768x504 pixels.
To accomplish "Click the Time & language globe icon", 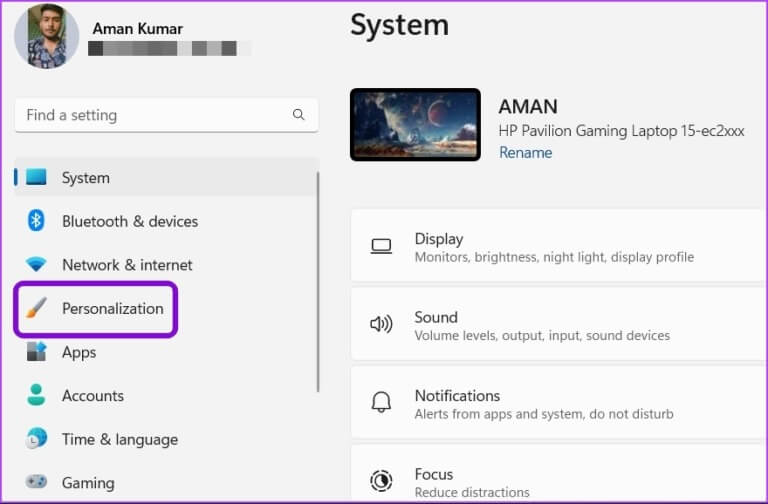I will coord(36,438).
